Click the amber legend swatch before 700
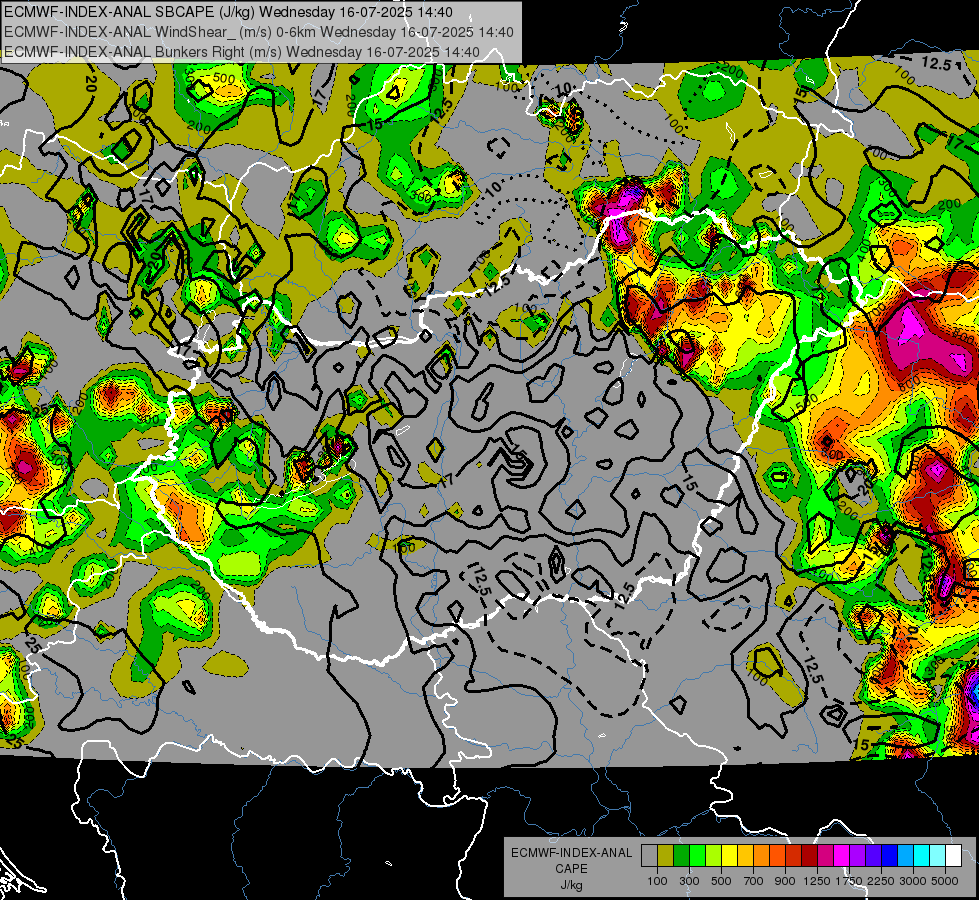This screenshot has width=979, height=900. click(745, 856)
